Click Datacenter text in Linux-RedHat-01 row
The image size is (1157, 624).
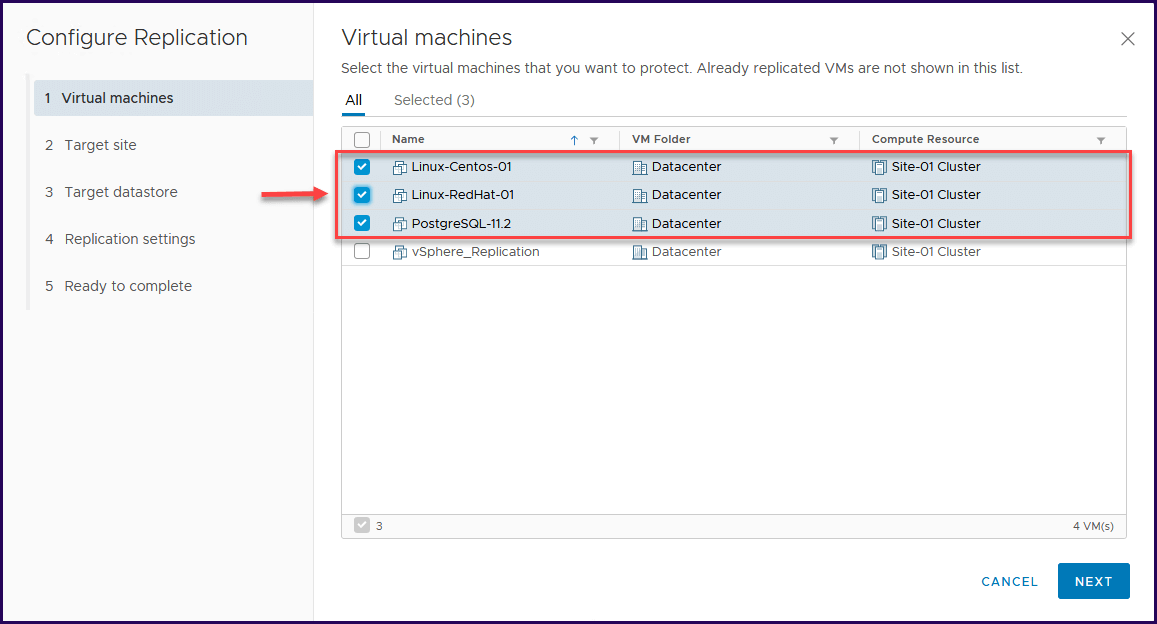click(x=686, y=195)
